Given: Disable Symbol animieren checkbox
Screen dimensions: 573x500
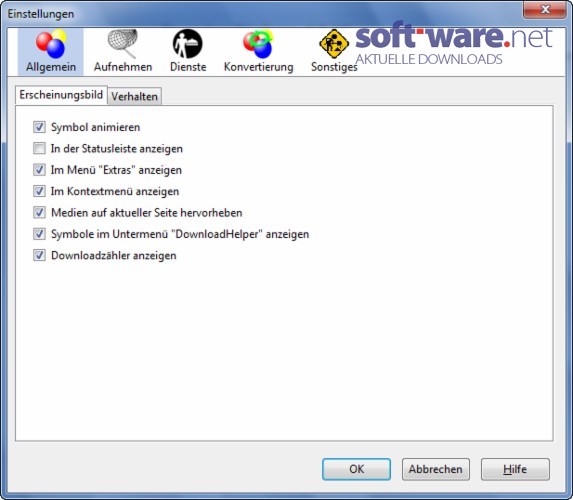Looking at the screenshot, I should click(x=39, y=127).
